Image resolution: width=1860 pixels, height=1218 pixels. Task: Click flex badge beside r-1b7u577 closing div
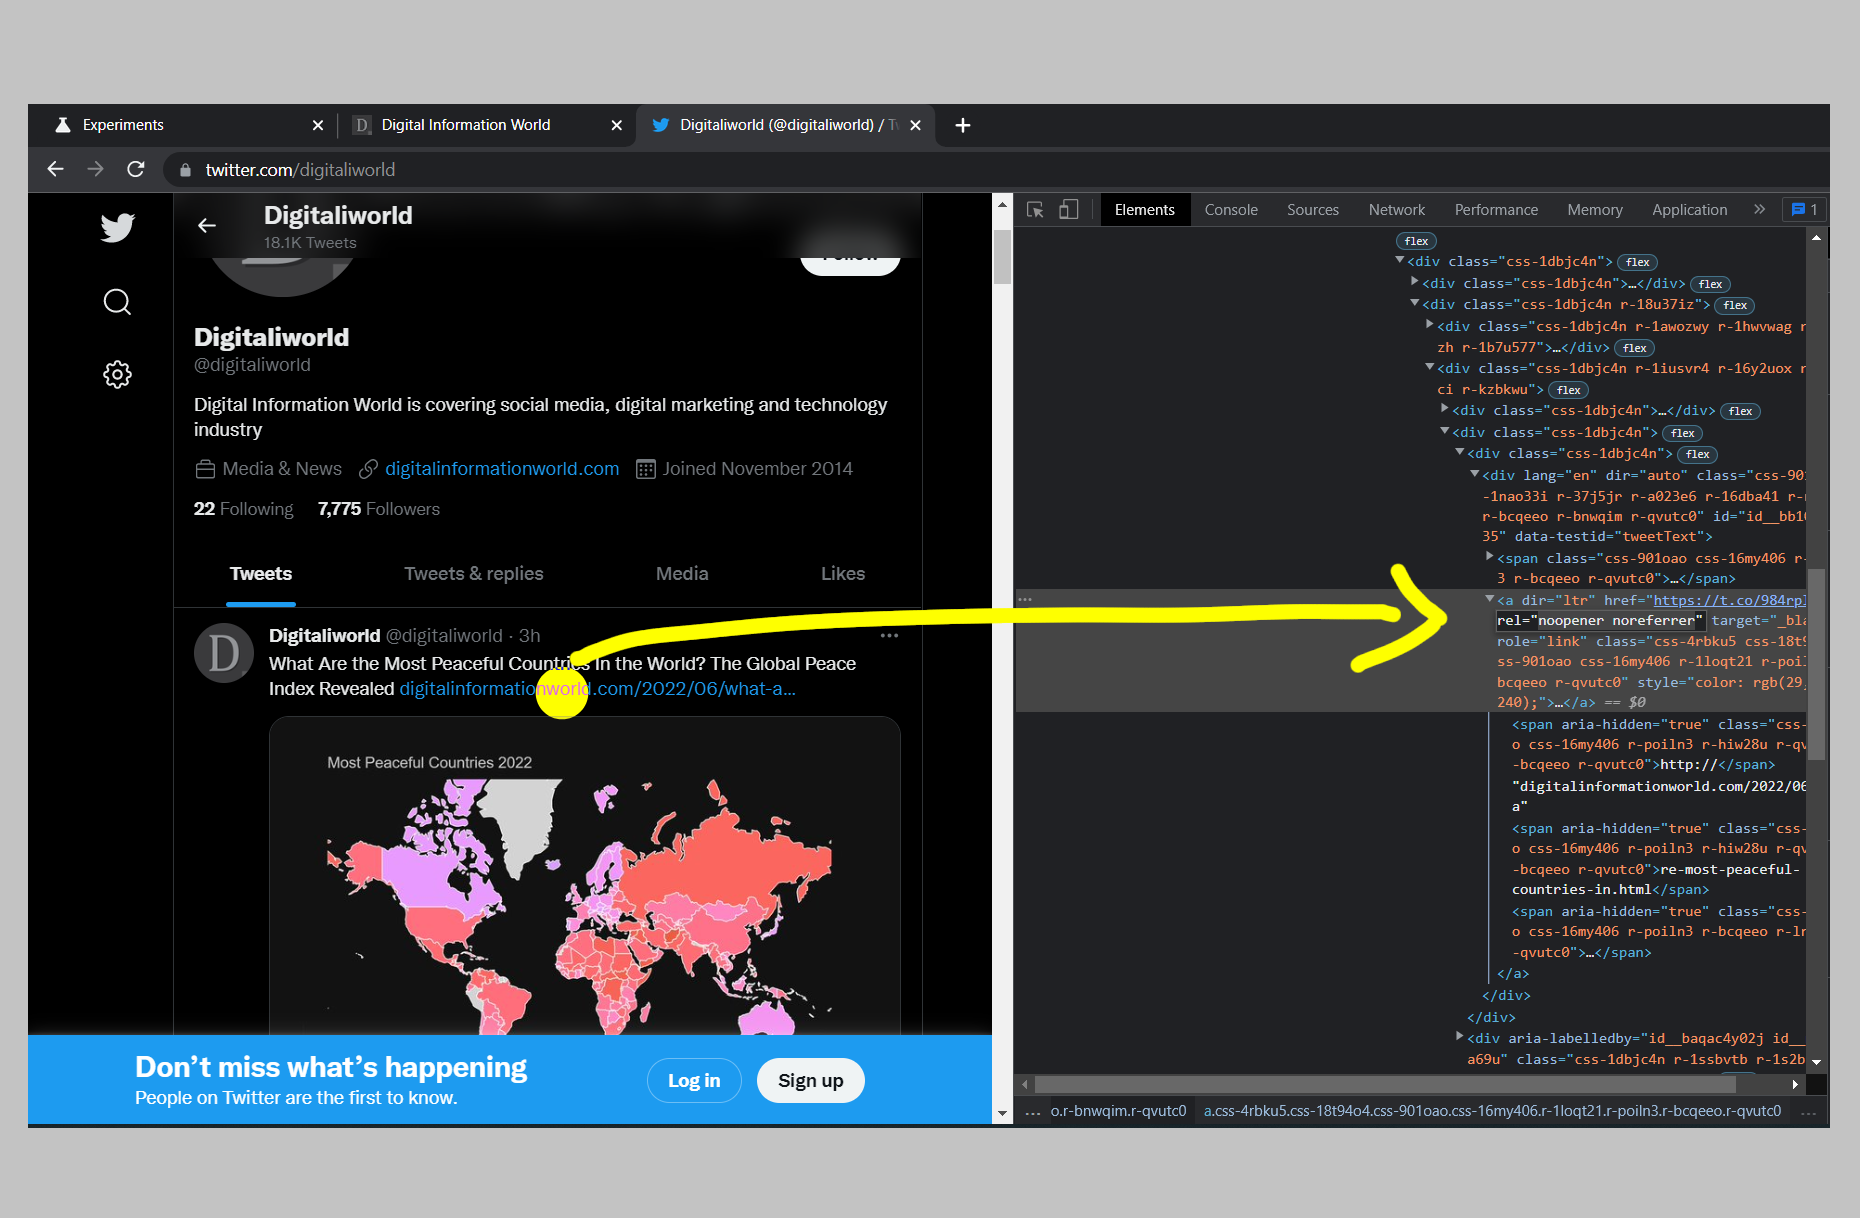[x=1635, y=348]
